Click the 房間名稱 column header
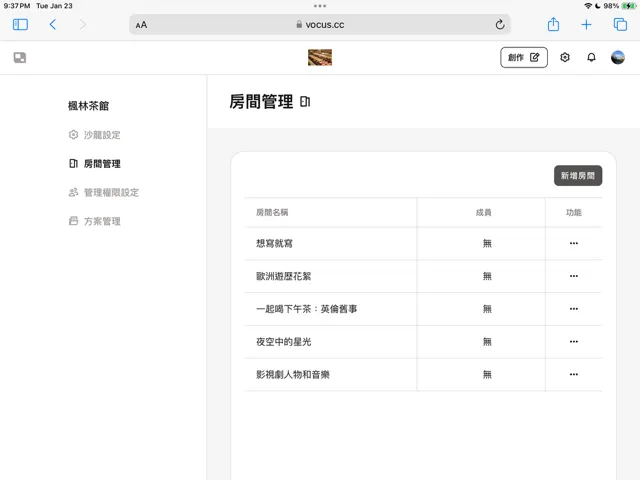Image resolution: width=640 pixels, height=480 pixels. 272,213
